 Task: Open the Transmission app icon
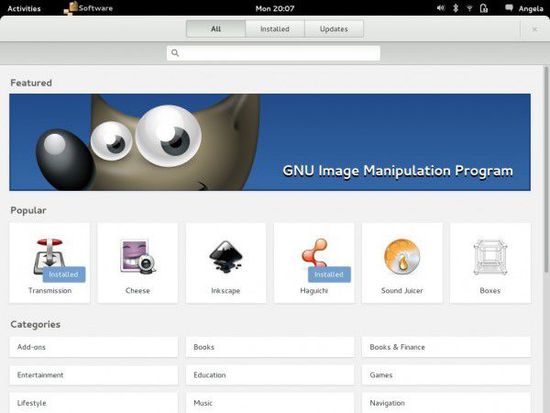(x=49, y=257)
